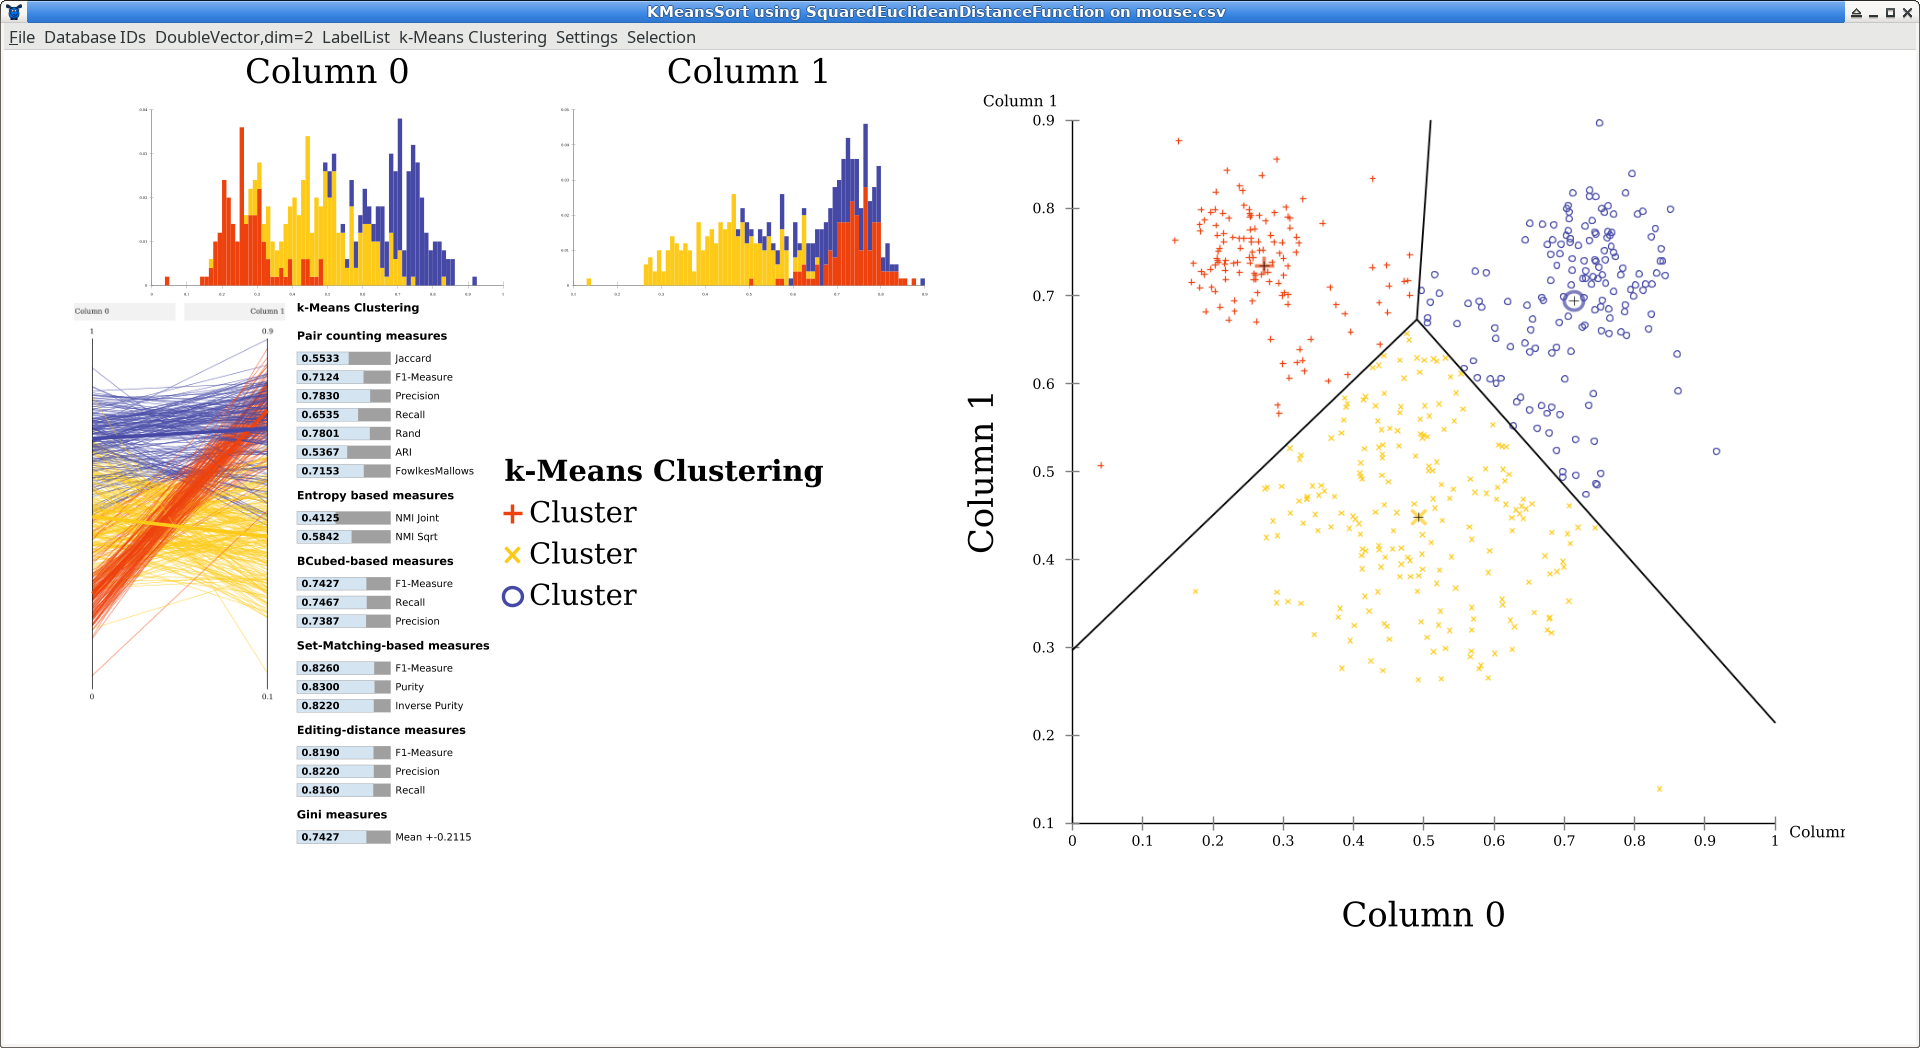The image size is (1920, 1048).
Task: Click the red plus cluster legend marker
Action: (x=512, y=514)
